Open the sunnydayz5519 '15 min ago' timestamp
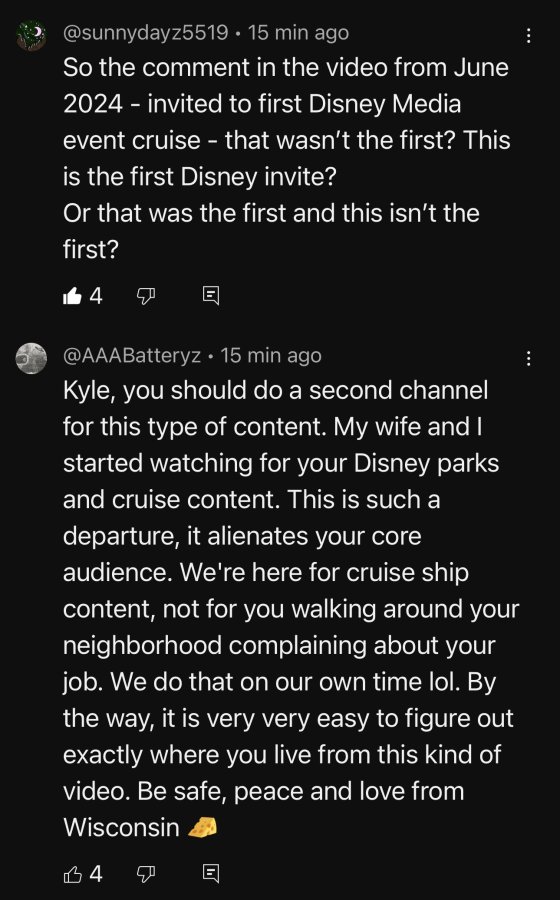Screen dimensions: 560x900 [x=298, y=33]
